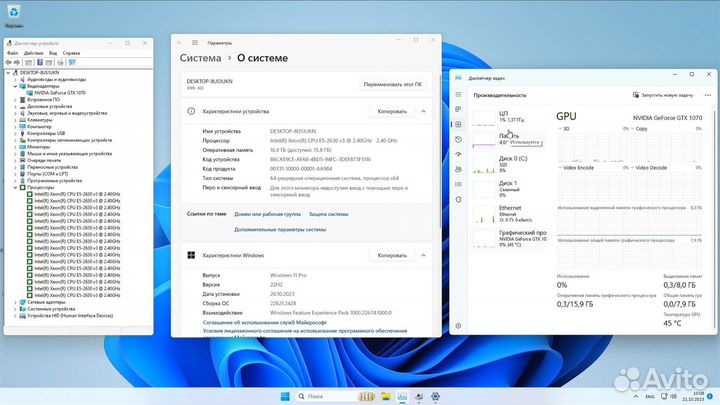Expand Клавиатуры node
Screen dimensions: 720x405
coord(15,120)
